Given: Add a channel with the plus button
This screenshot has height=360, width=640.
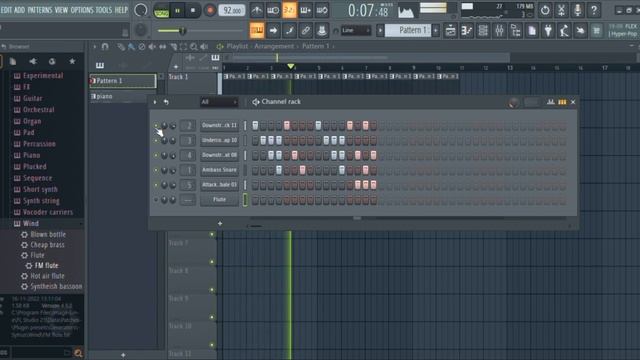Looking at the screenshot, I should 220,223.
